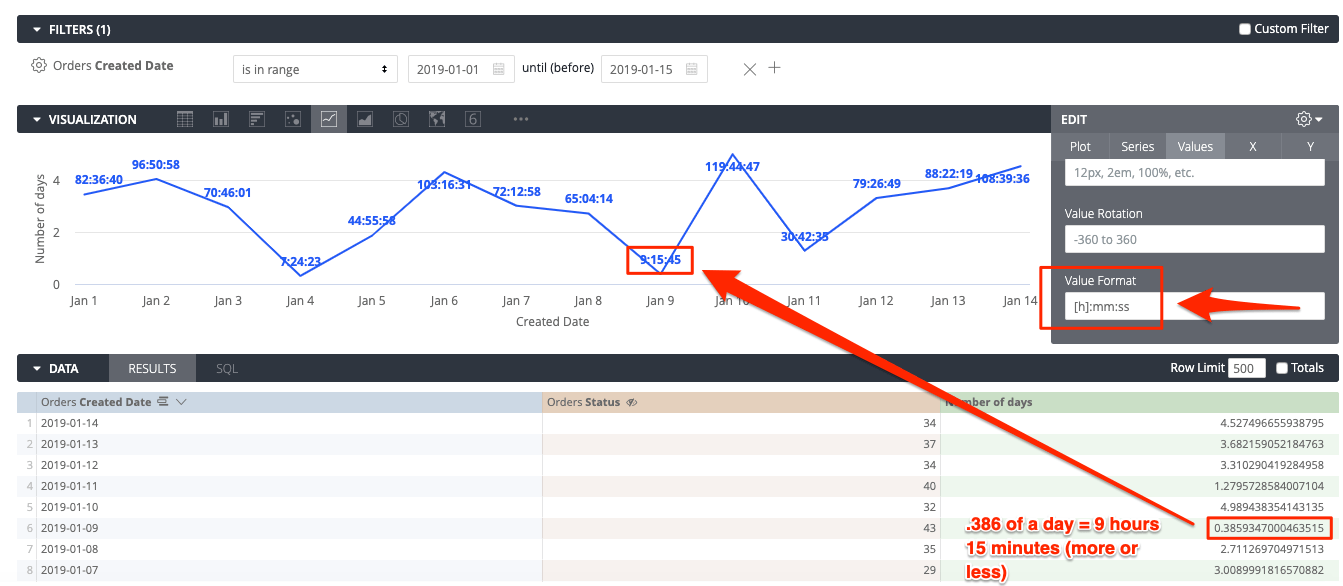Open the Plot tab in the Edit panel
Screen dimensions: 1343x586
tap(1080, 145)
